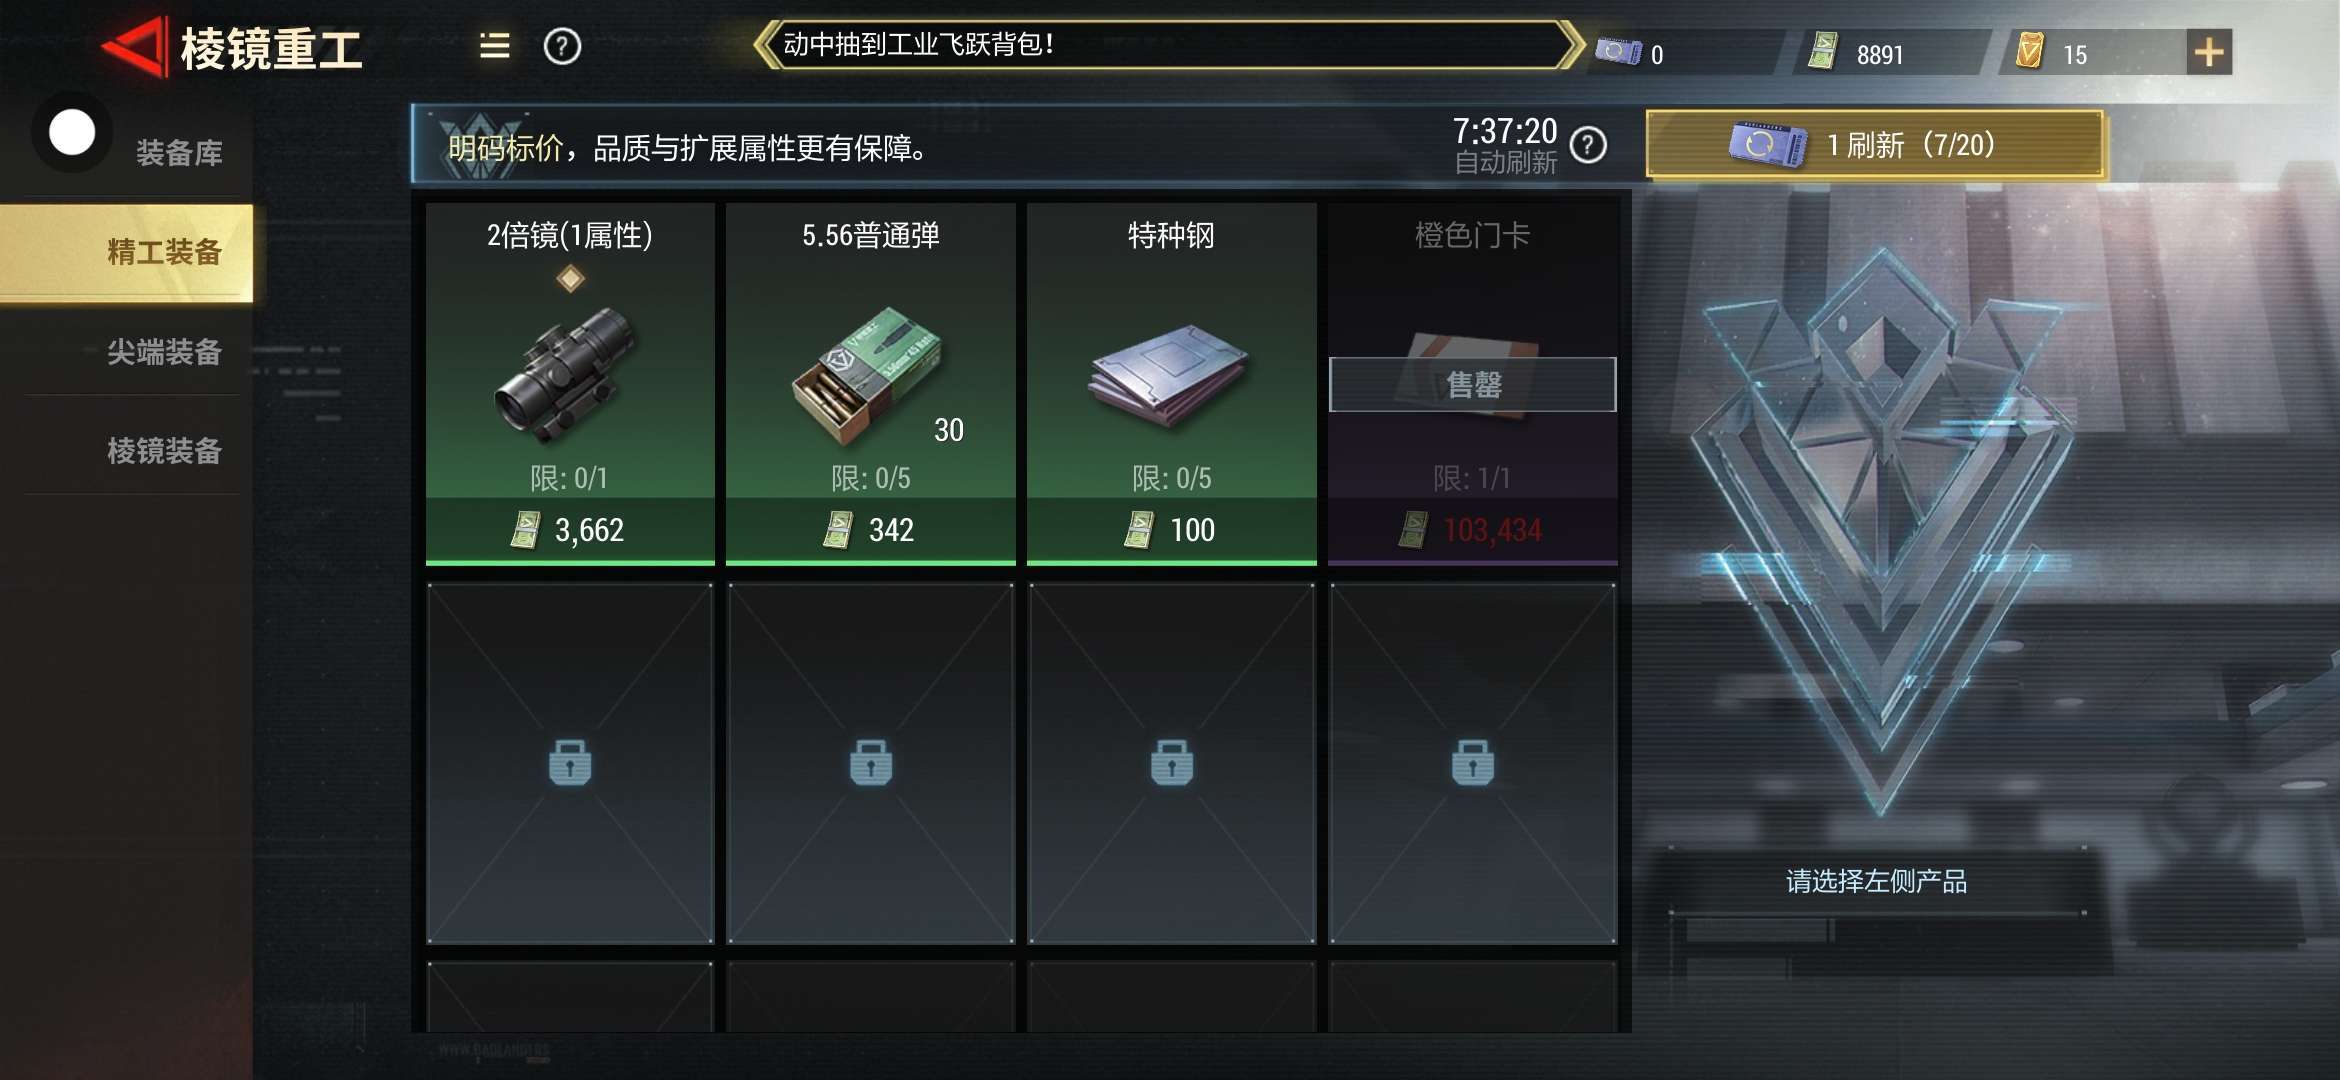The width and height of the screenshot is (2340, 1080).
Task: Open the 装备库 entry
Action: (179, 153)
